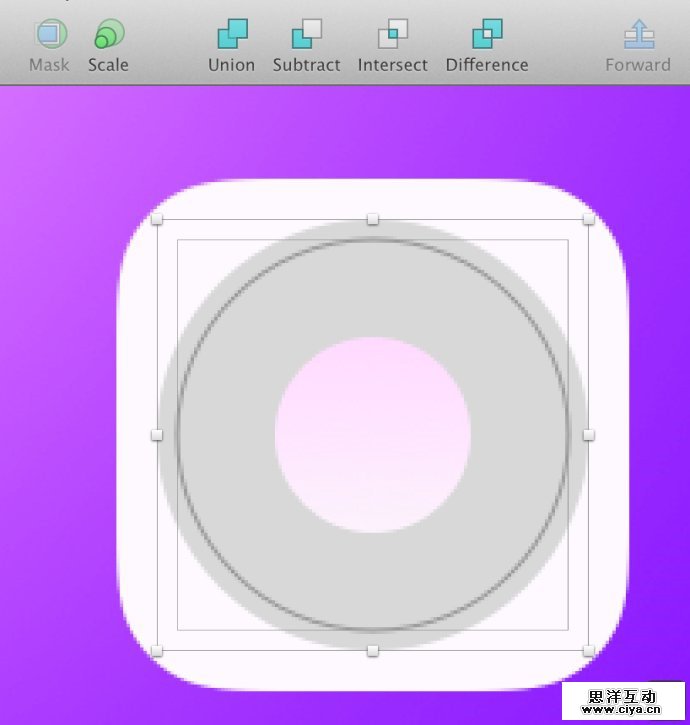This screenshot has width=690, height=725.
Task: Click the purple gradient canvas background
Action: point(60,400)
